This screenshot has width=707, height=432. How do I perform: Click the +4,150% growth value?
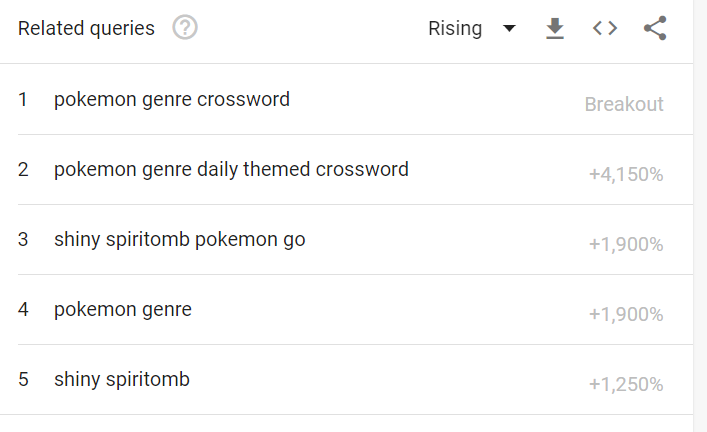pos(626,174)
